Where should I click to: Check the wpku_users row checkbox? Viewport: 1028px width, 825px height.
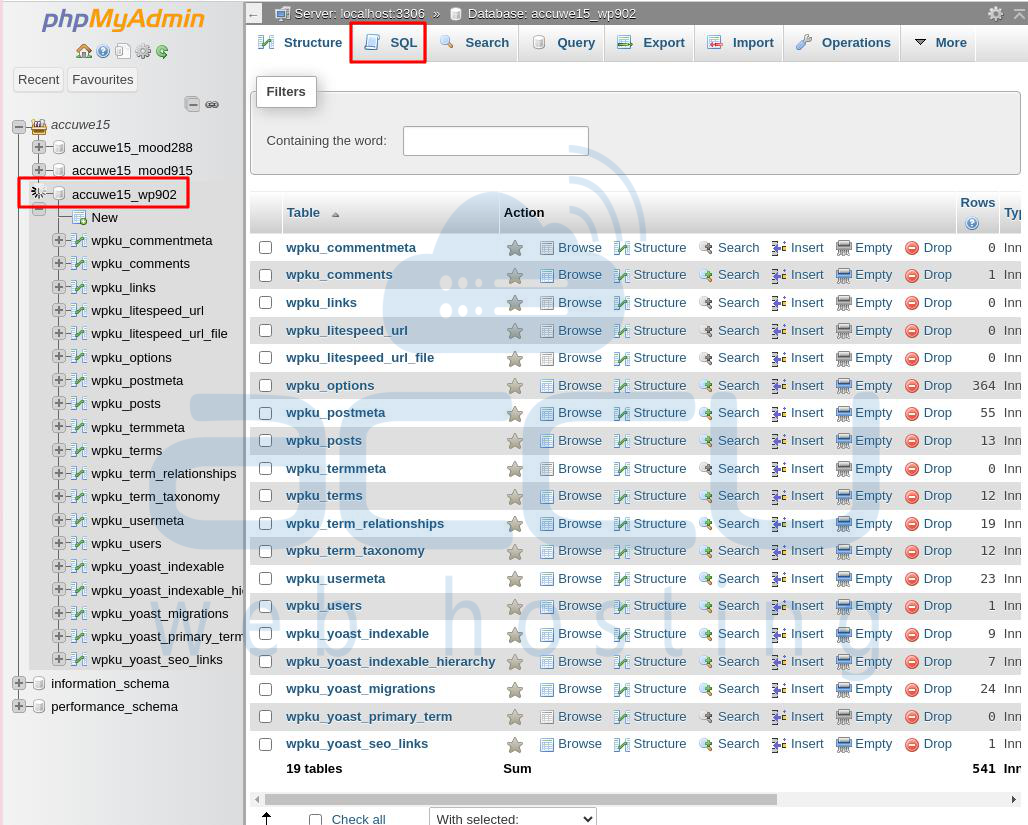tap(266, 606)
